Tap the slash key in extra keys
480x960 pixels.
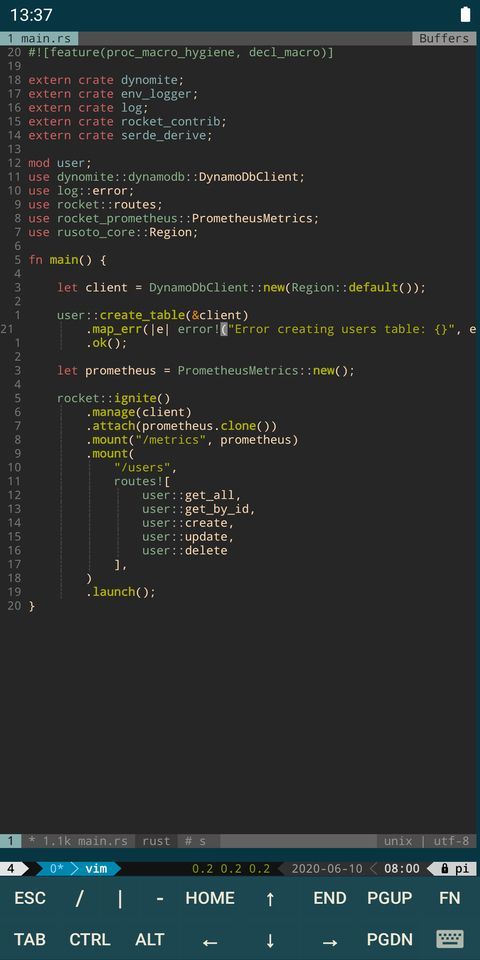pos(79,898)
